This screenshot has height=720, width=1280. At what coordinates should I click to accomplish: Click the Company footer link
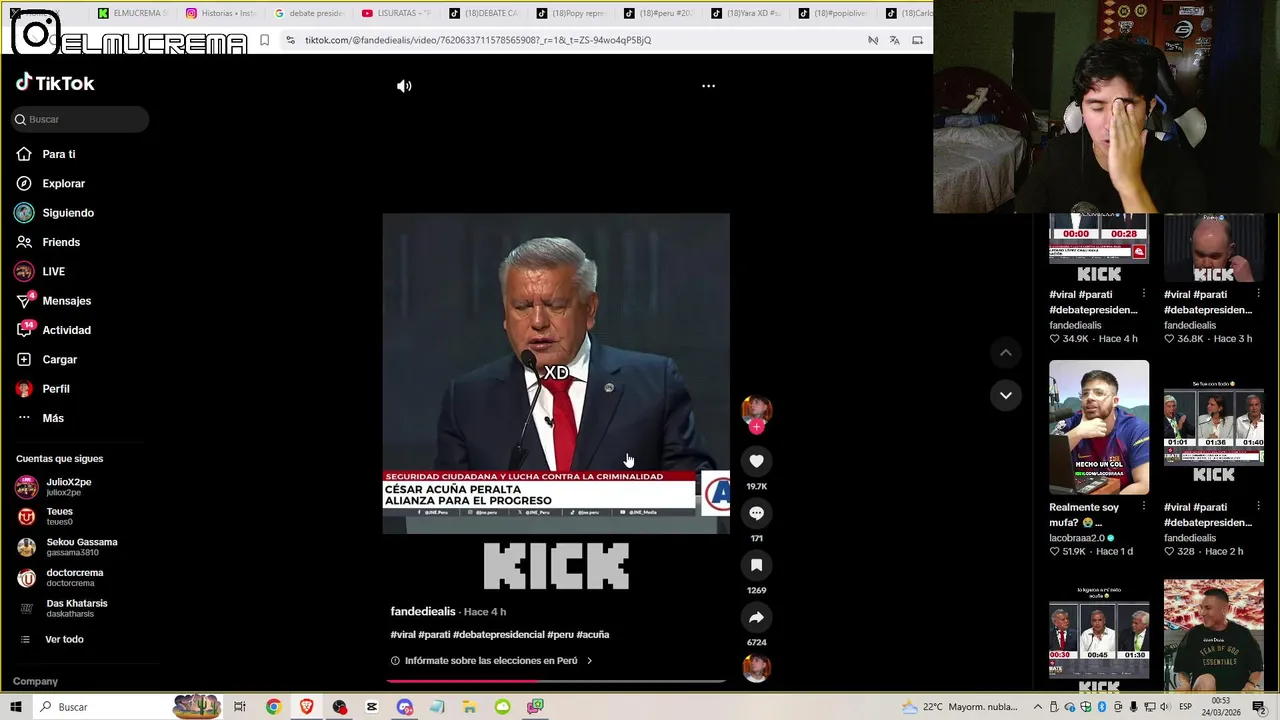35,681
